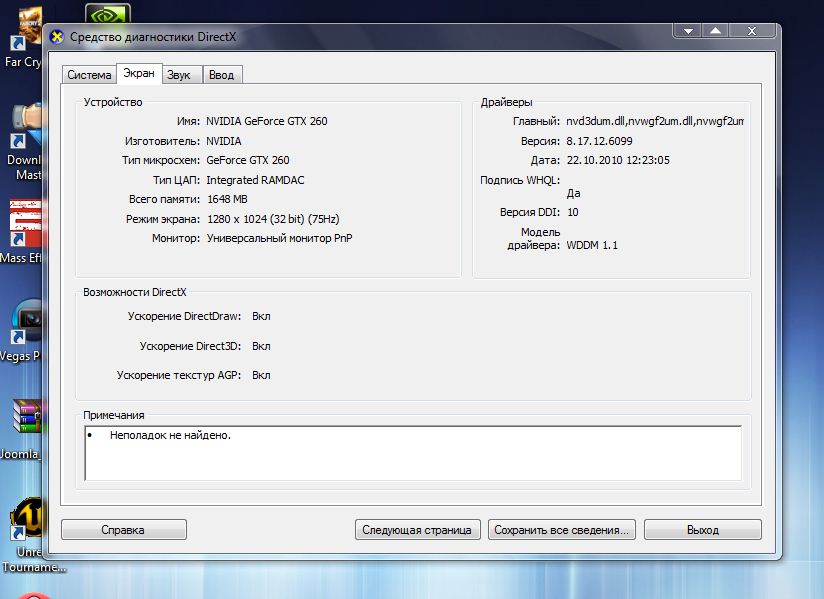This screenshot has height=599, width=824.
Task: Click Сохранить все сведения button
Action: point(562,530)
